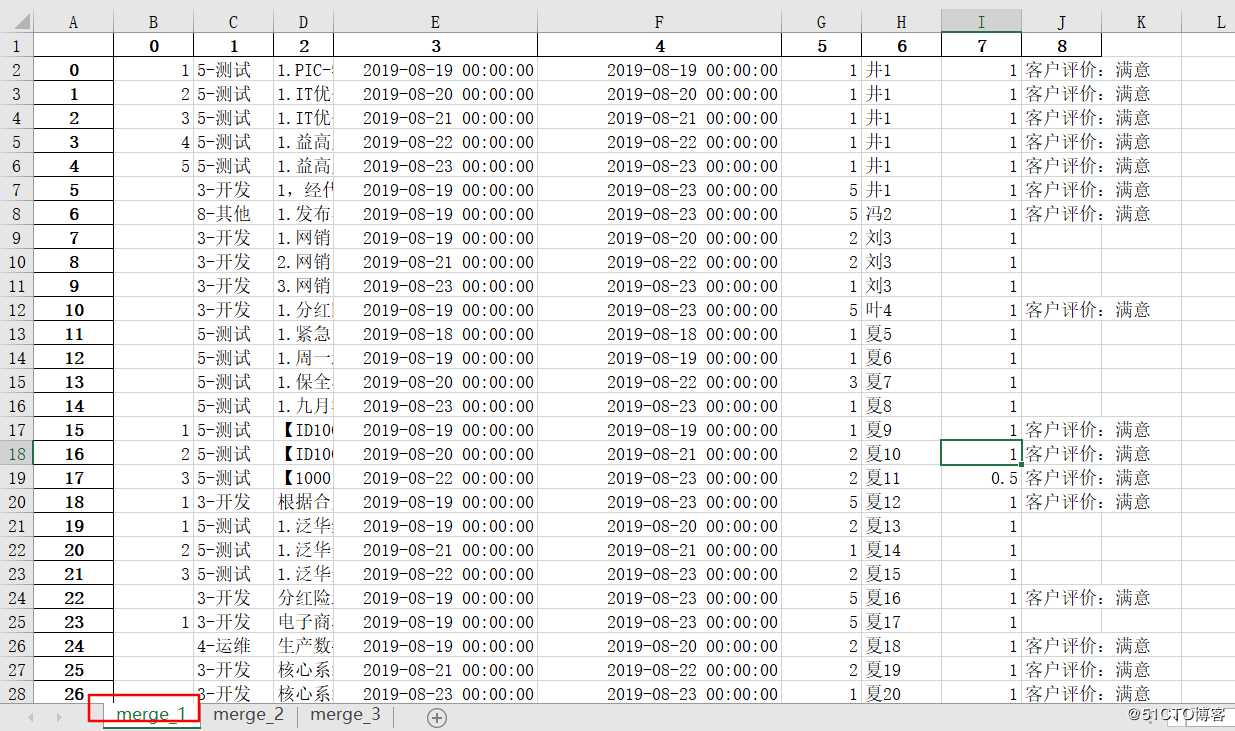This screenshot has width=1235, height=731.
Task: Click the name cell 夏12
Action: tap(902, 502)
